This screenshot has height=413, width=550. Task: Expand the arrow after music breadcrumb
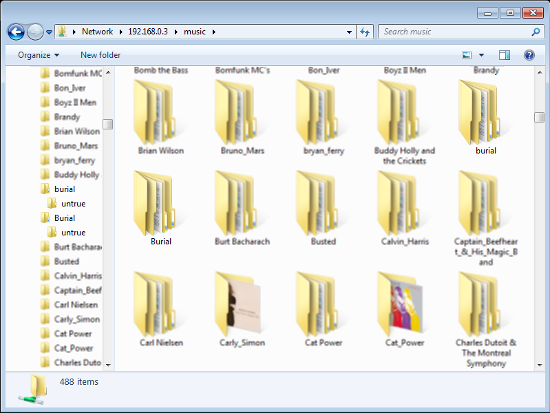(x=214, y=32)
